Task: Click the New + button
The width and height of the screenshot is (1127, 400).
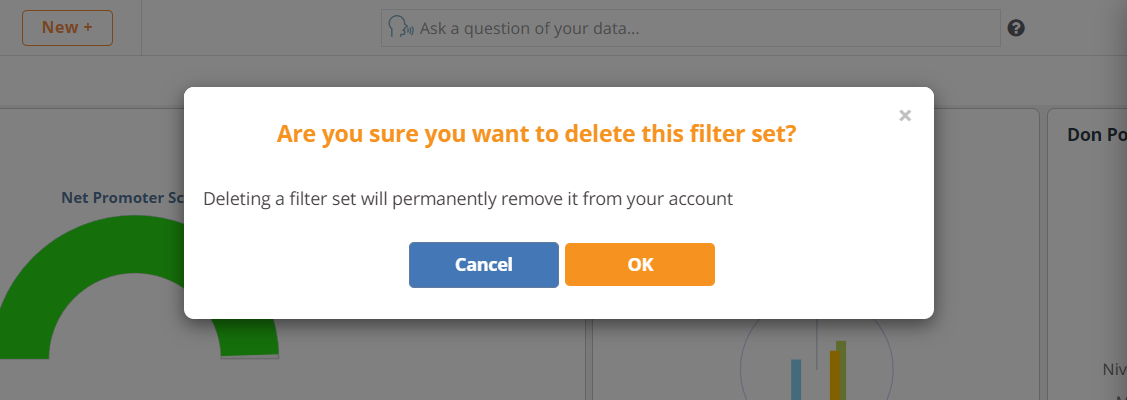Action: pos(68,28)
